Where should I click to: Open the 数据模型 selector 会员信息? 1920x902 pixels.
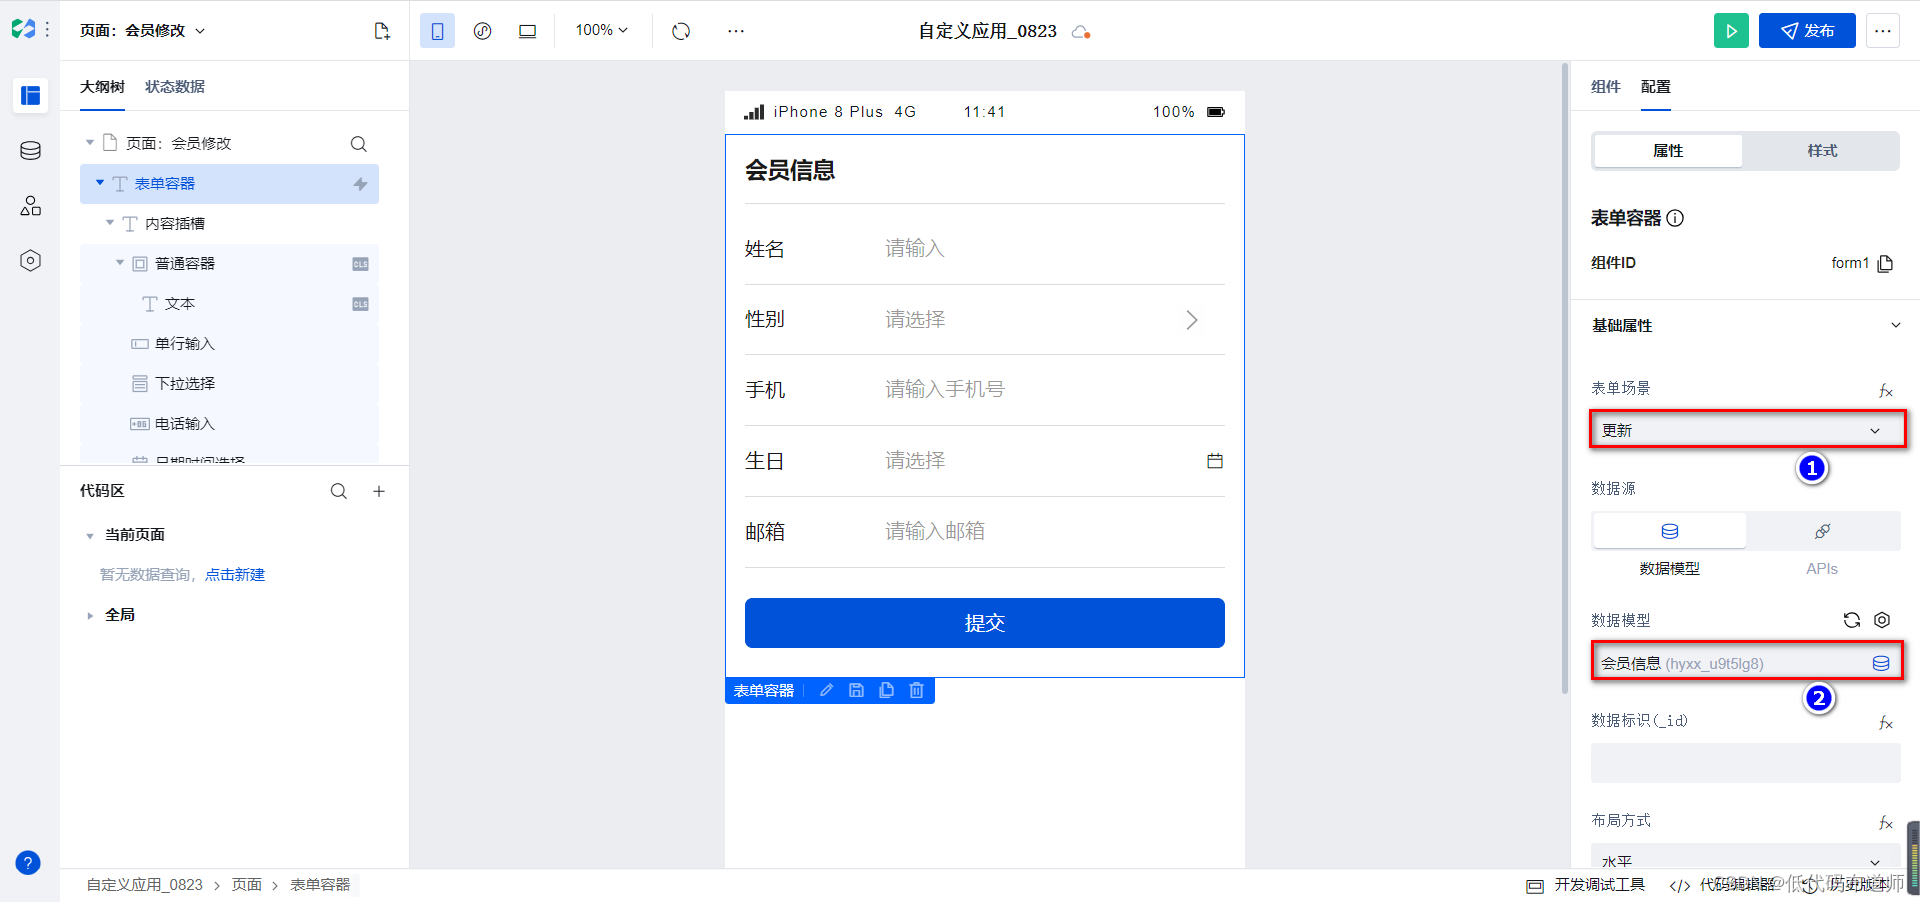1746,663
